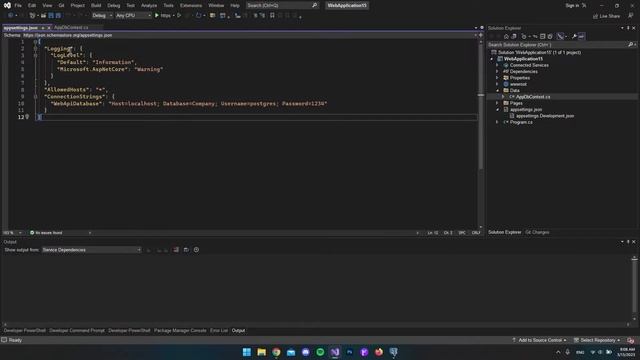Screen dimensions: 640x360
Task: Switch to the Package Manager Console tab
Action: [x=180, y=331]
